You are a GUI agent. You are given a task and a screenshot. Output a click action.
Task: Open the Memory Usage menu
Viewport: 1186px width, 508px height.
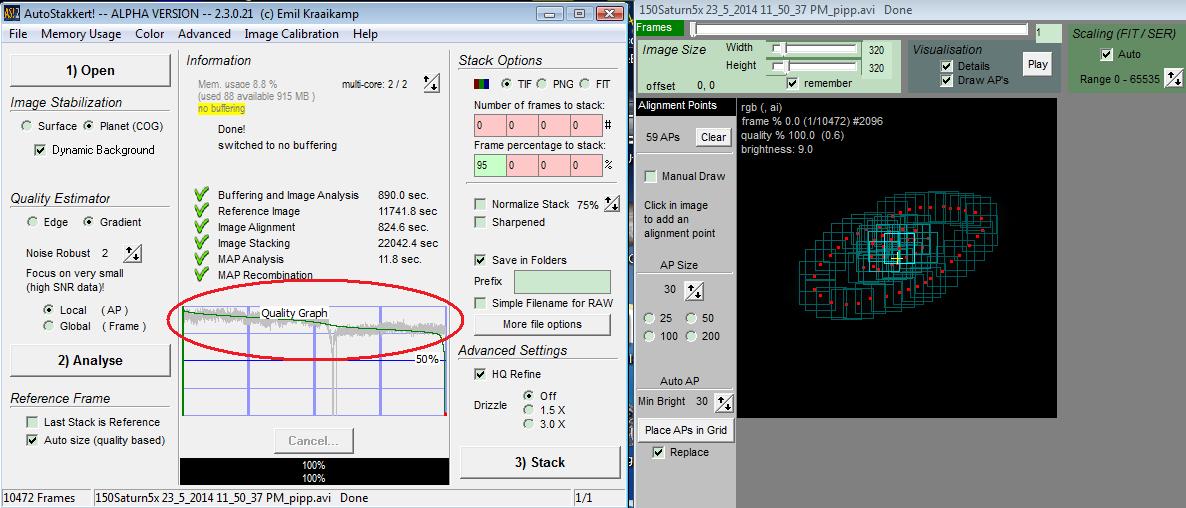click(x=81, y=34)
